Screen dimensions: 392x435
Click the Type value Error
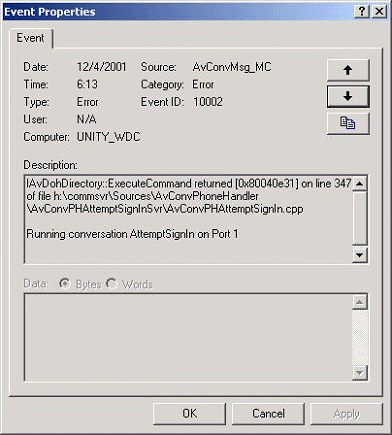(88, 102)
